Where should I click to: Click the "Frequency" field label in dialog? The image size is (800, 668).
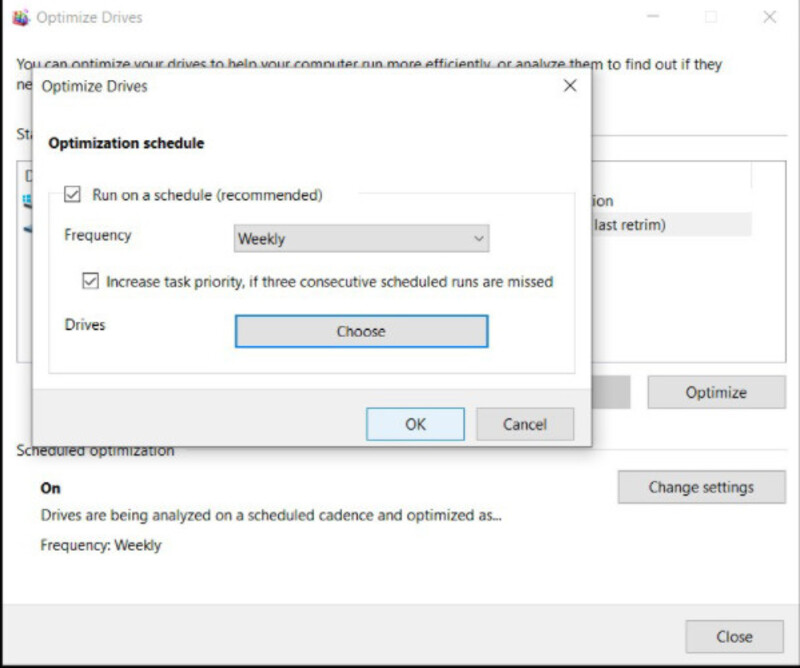point(98,235)
